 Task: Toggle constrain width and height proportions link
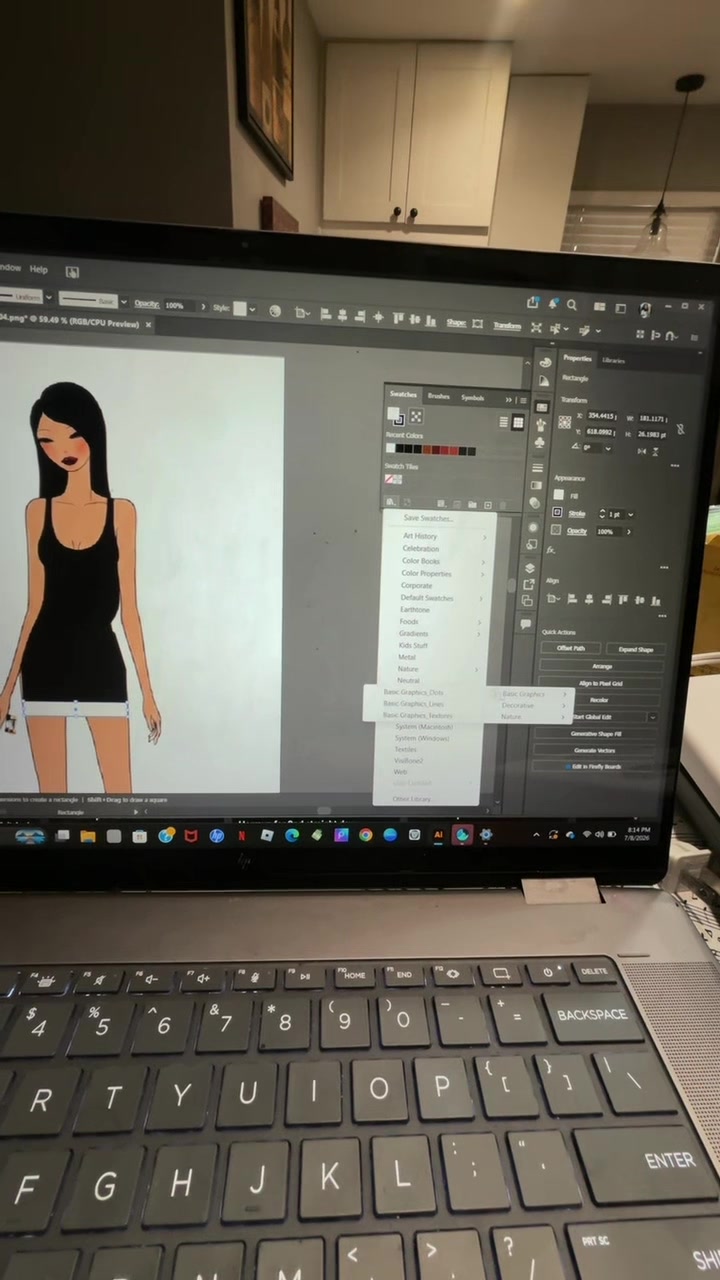(x=680, y=429)
